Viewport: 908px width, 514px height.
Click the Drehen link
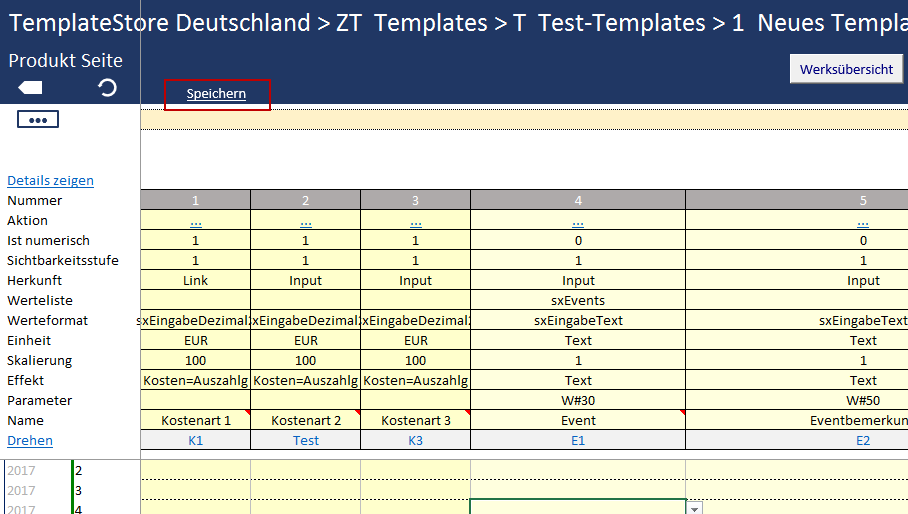30,441
